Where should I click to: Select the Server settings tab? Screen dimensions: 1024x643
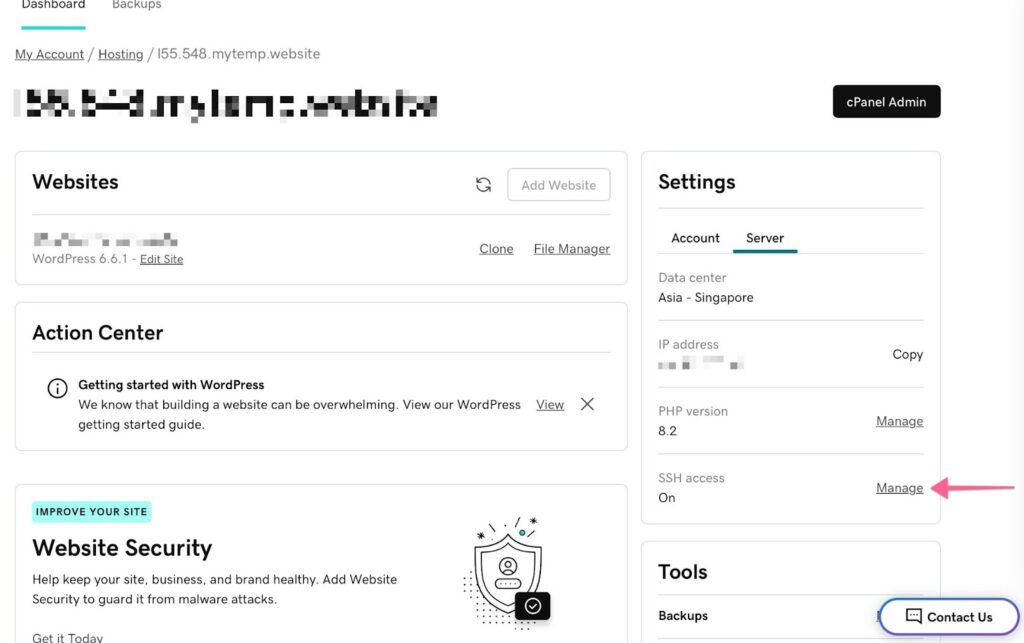pyautogui.click(x=765, y=238)
